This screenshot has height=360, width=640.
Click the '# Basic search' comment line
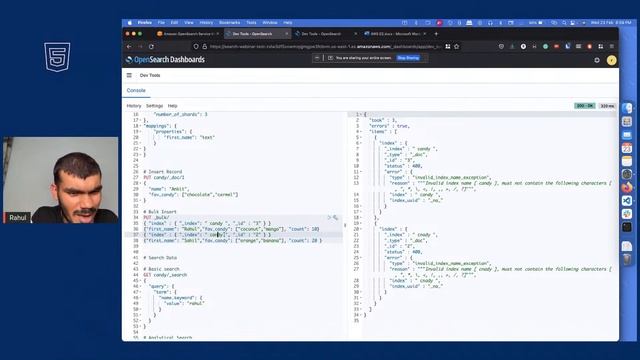[x=161, y=269]
